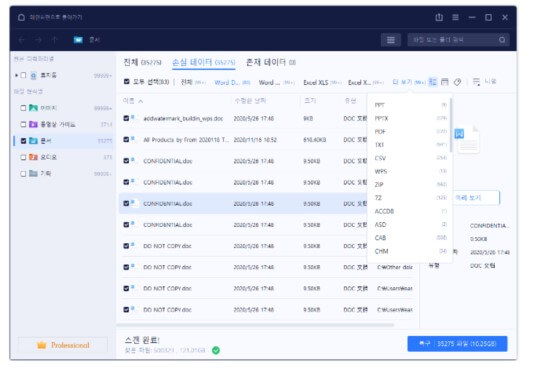
Task: Open the list options button beside search
Action: click(x=391, y=40)
